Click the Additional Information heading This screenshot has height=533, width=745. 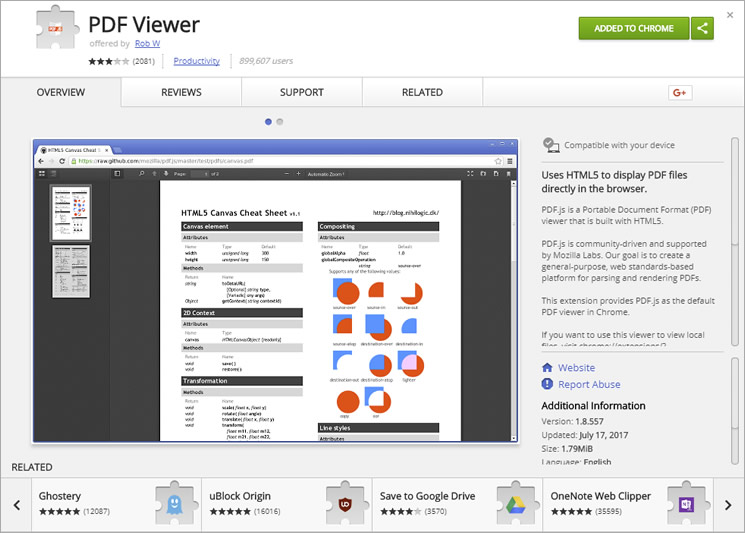(x=593, y=406)
